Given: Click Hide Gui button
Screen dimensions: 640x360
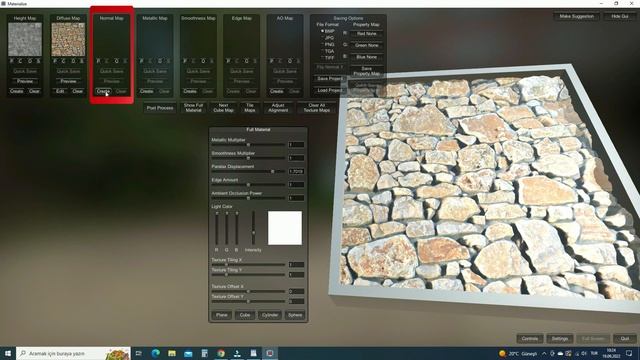Looking at the screenshot, I should 620,16.
